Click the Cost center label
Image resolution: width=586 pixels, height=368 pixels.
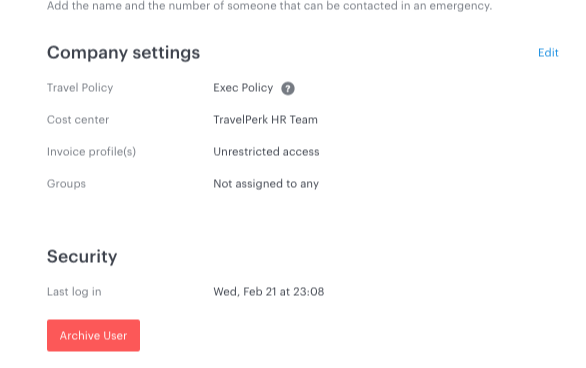[x=78, y=120]
